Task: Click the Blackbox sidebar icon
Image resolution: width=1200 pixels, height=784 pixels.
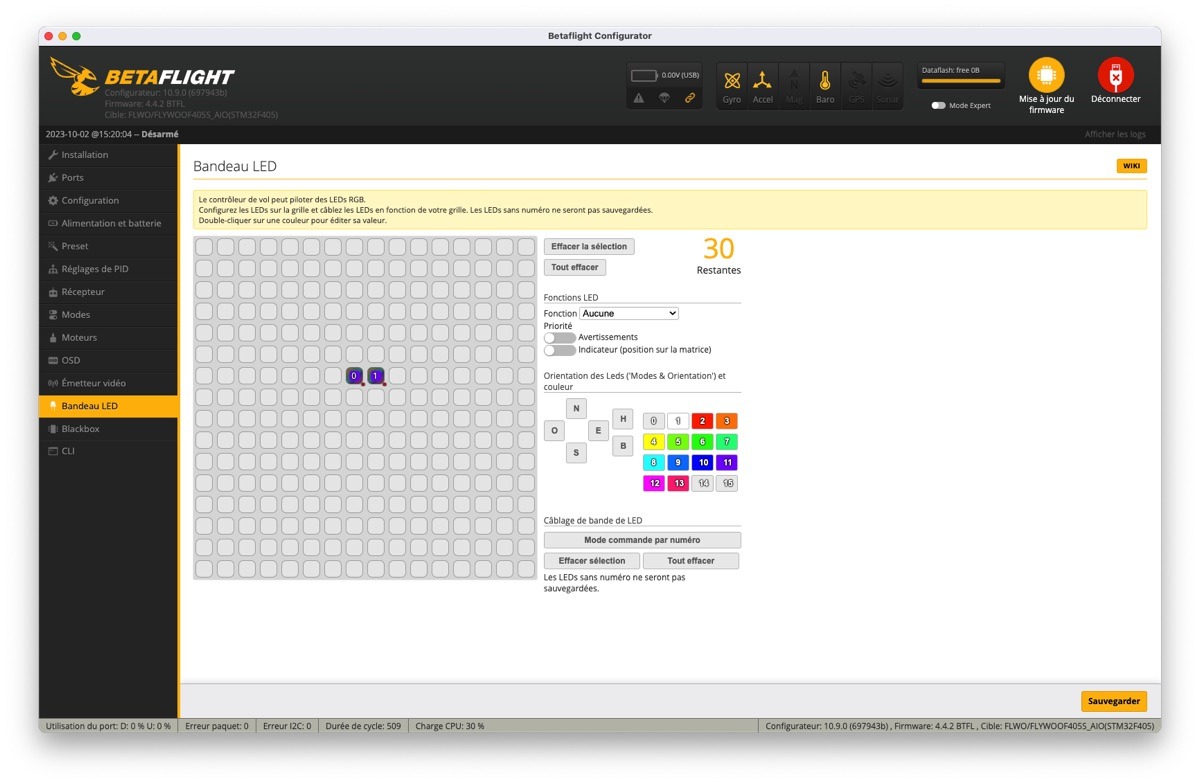Action: point(53,429)
